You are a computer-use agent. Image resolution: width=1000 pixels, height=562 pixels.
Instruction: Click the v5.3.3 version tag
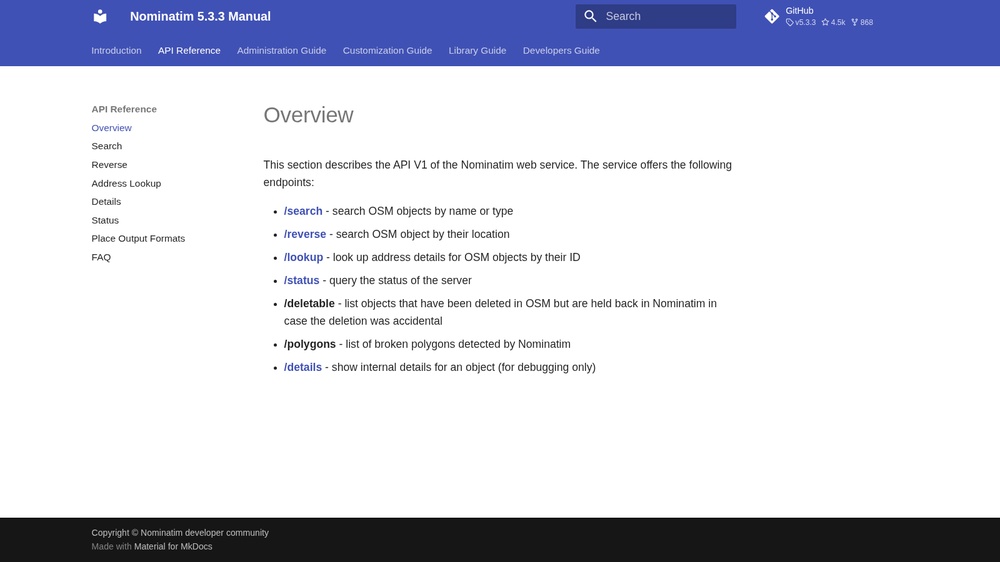point(801,22)
